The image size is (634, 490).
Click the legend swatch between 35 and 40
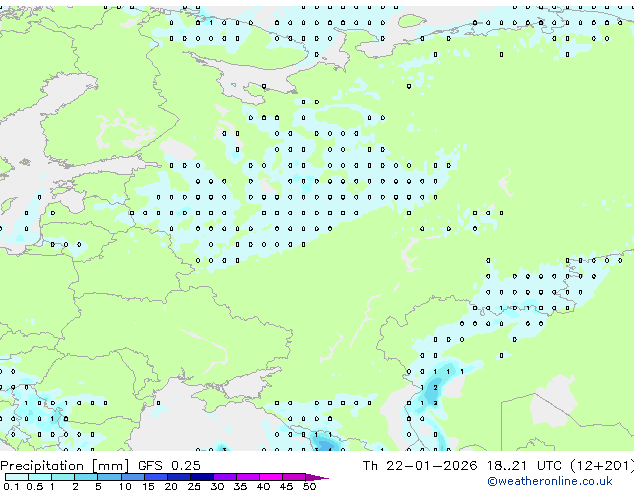(248, 477)
